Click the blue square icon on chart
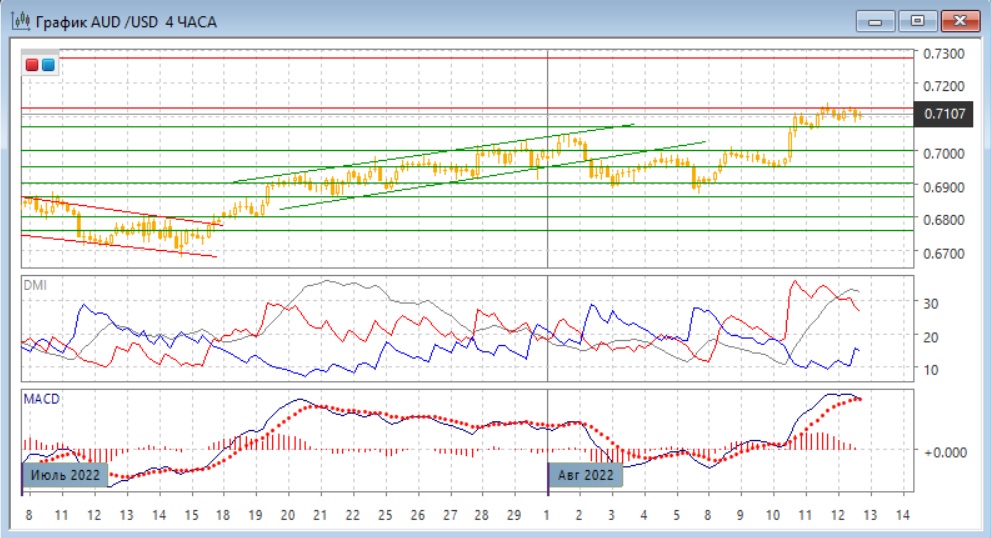Image resolution: width=991 pixels, height=538 pixels. click(48, 65)
